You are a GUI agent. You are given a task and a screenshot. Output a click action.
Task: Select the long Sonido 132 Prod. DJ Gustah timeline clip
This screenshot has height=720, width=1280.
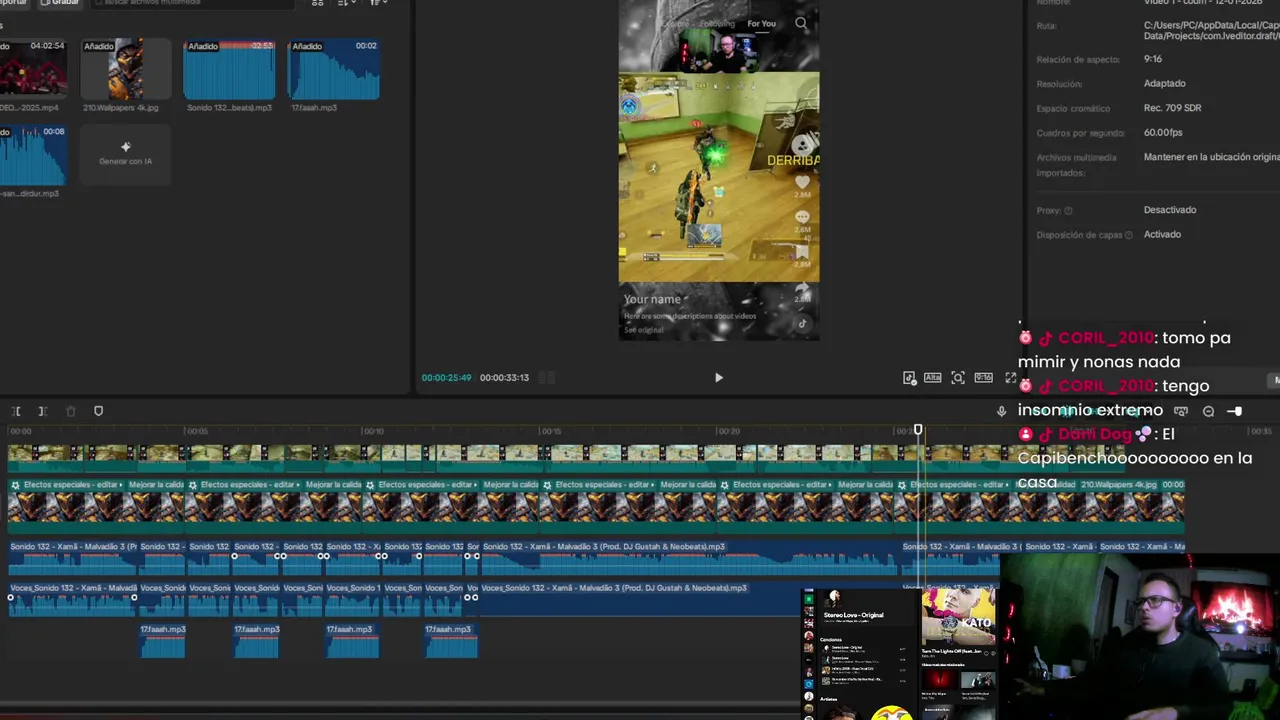tap(690, 559)
